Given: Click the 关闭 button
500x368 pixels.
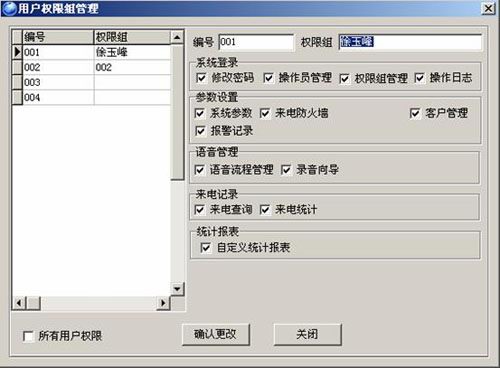Looking at the screenshot, I should [307, 334].
